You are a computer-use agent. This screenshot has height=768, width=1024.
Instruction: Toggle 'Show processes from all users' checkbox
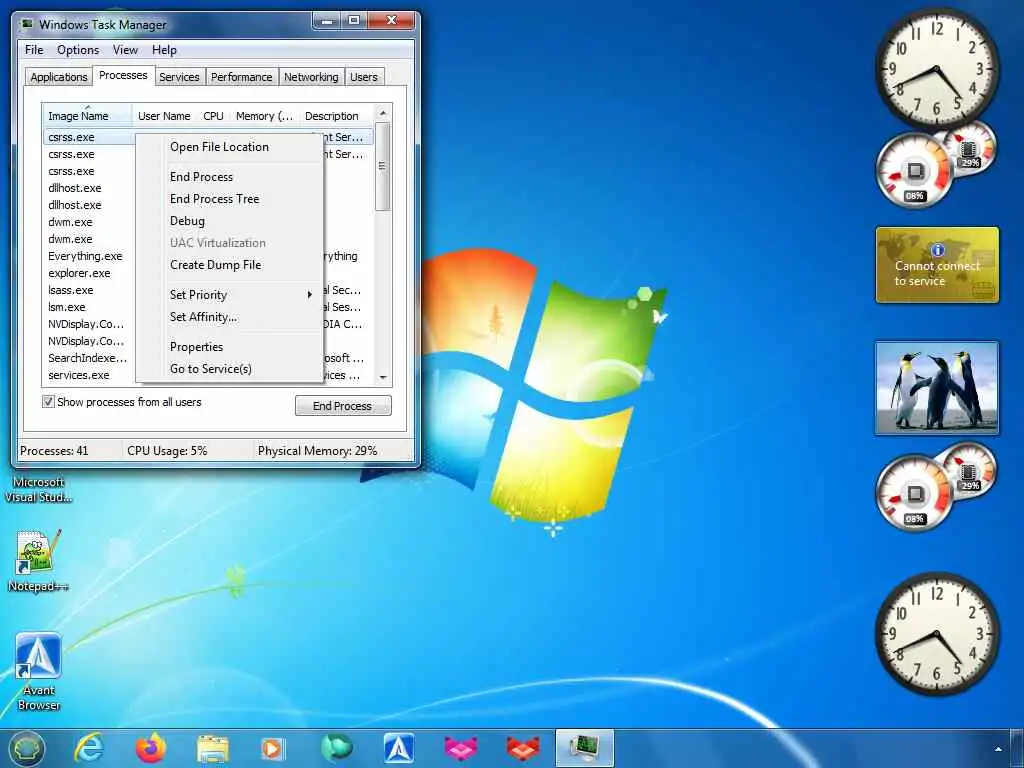[48, 402]
